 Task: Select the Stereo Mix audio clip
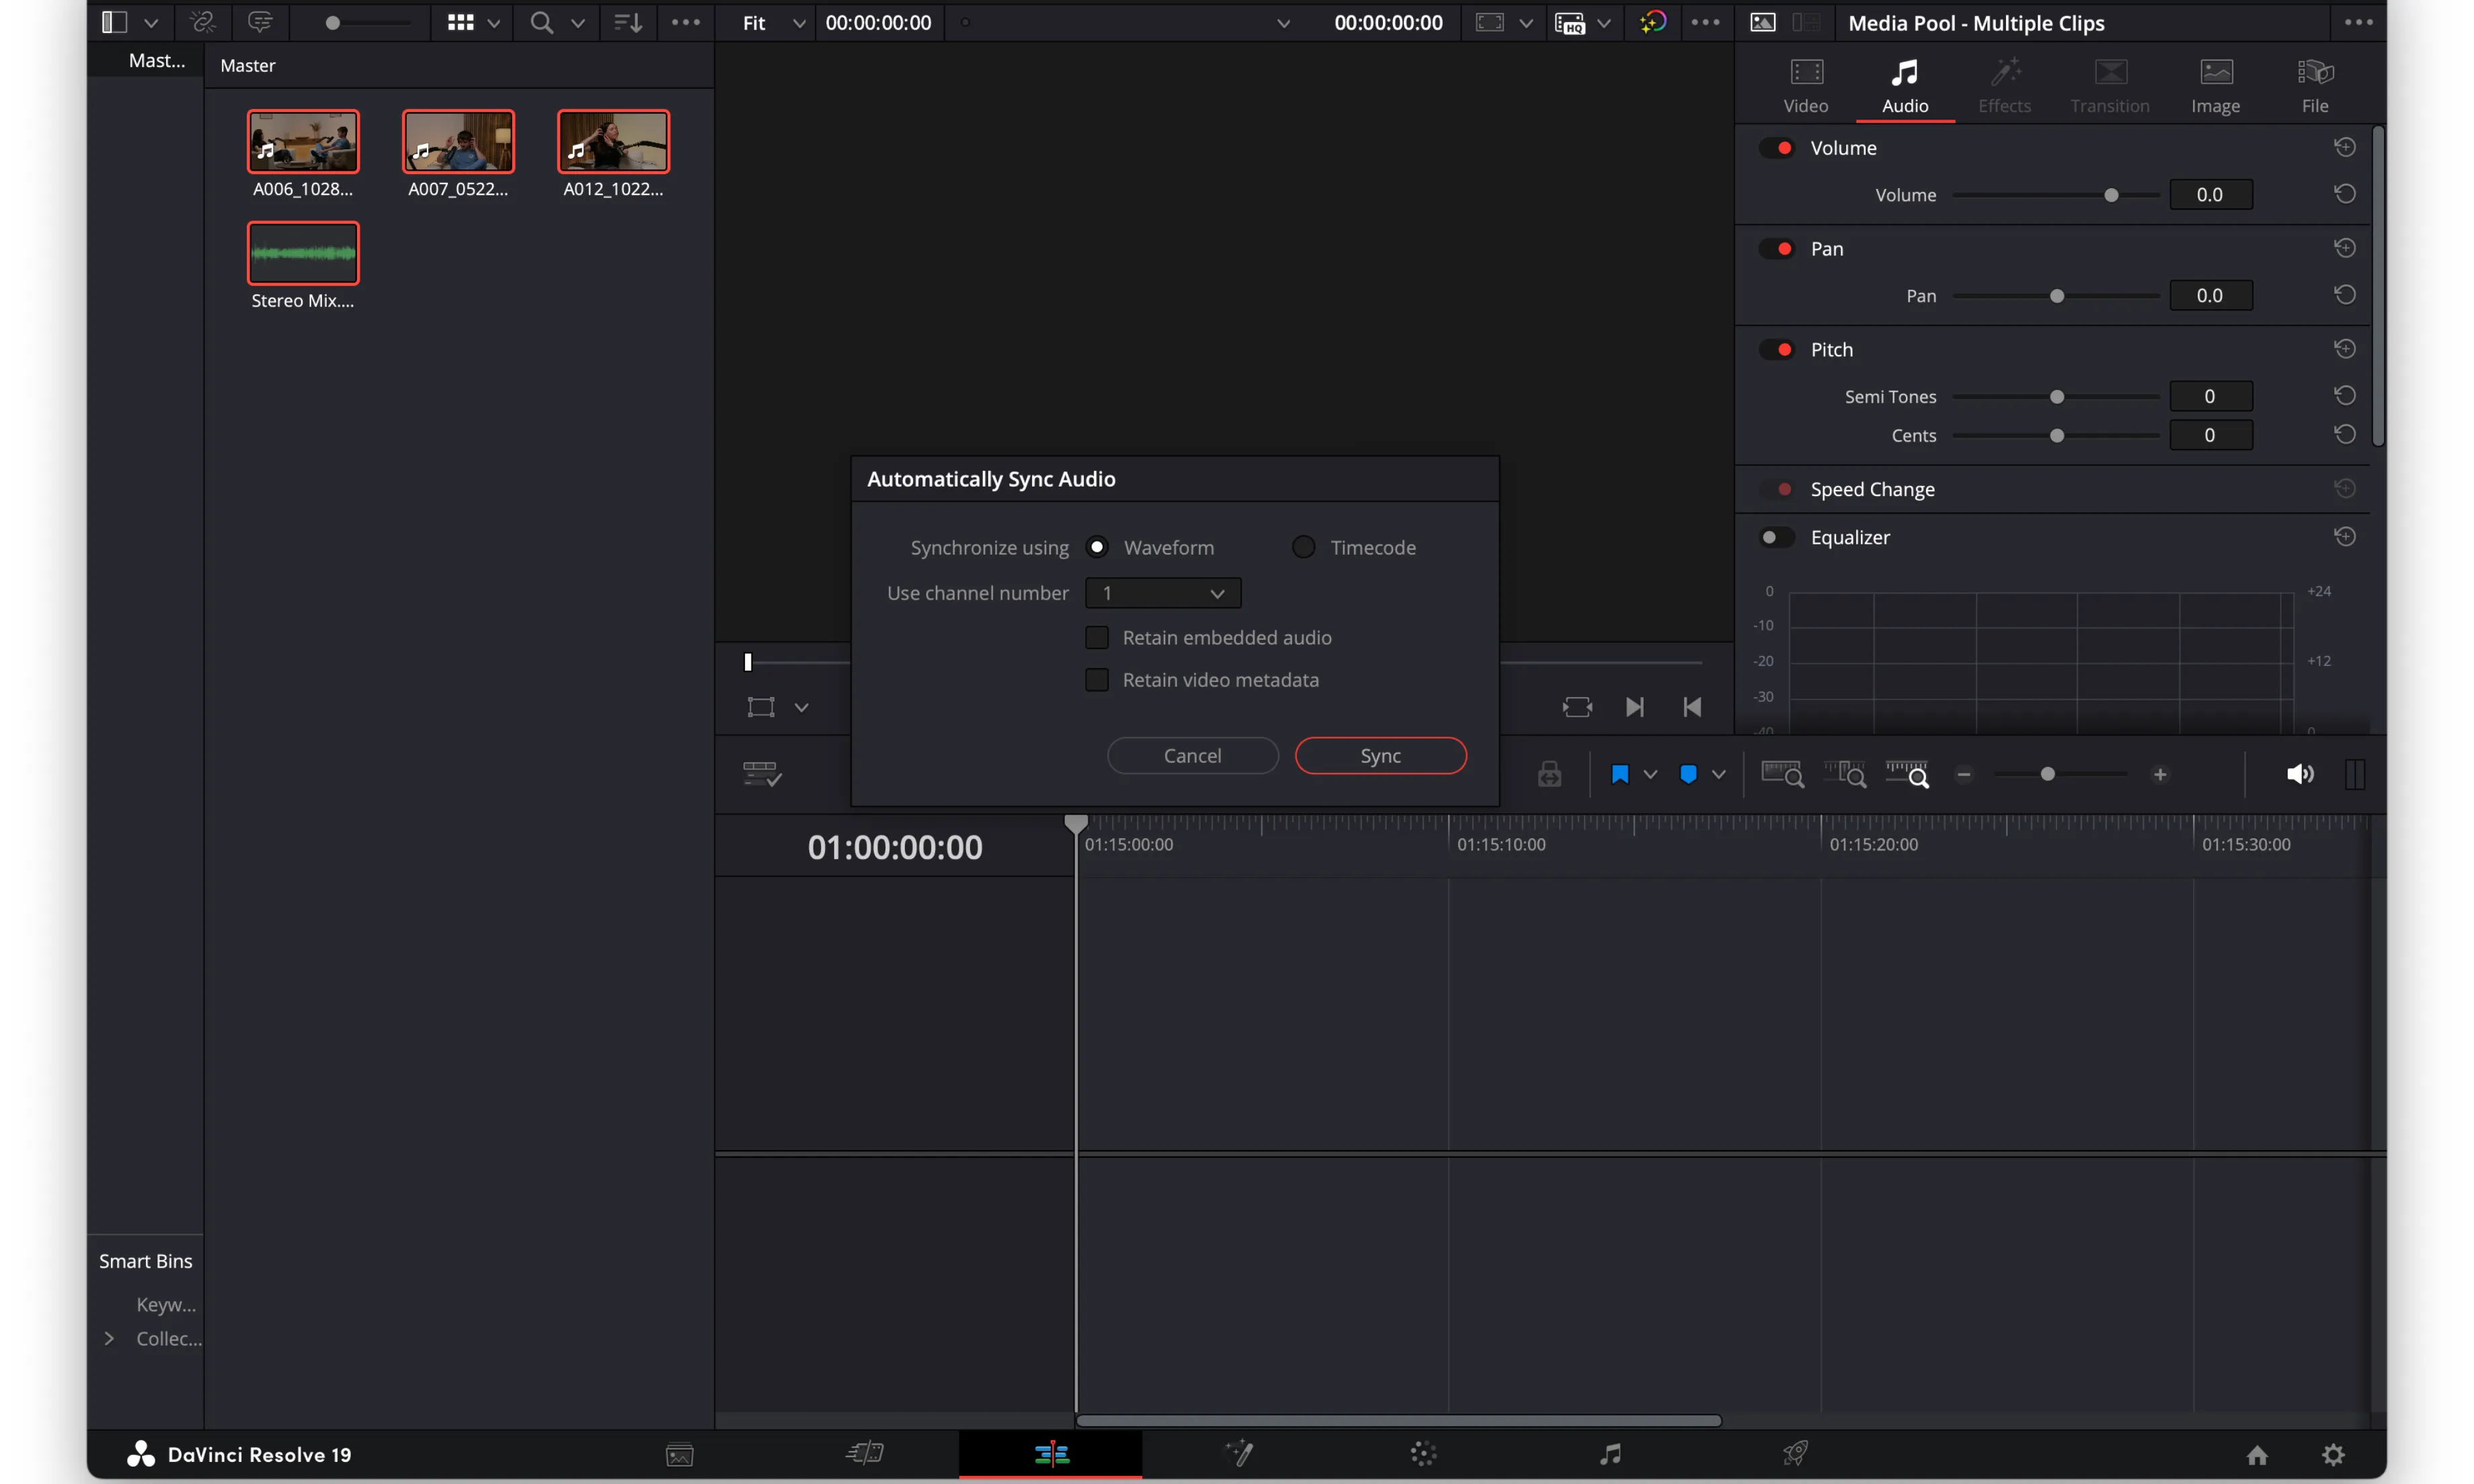click(x=303, y=253)
